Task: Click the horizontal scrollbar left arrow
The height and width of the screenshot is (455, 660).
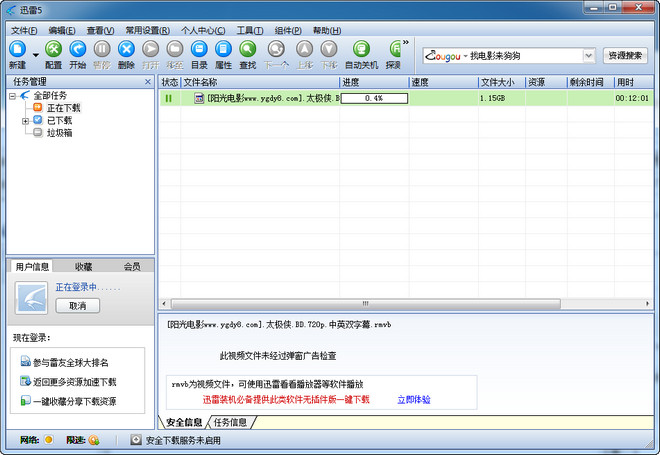Action: (164, 304)
